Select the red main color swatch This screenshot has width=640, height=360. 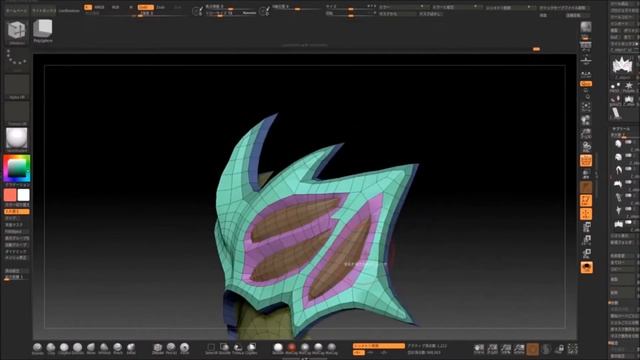[10, 195]
